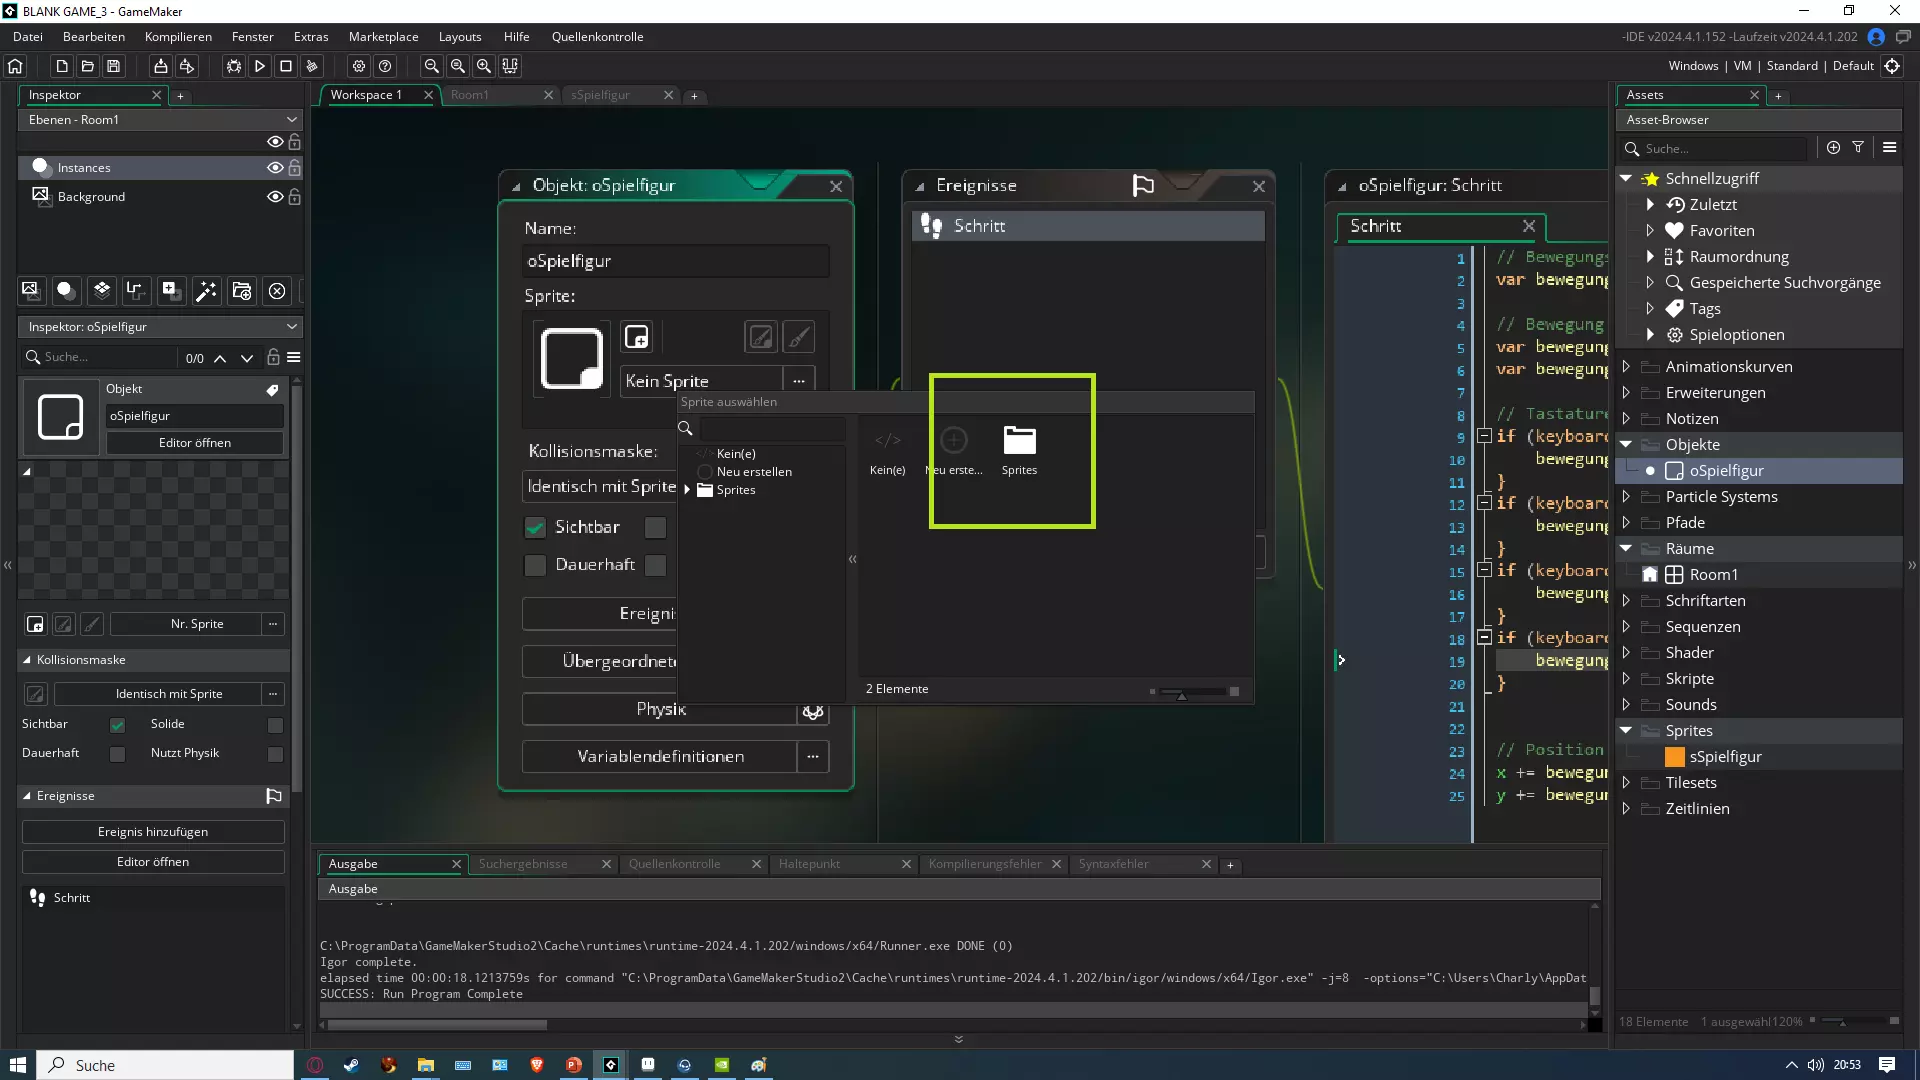Switch to the Room1 workspace tab

point(470,95)
